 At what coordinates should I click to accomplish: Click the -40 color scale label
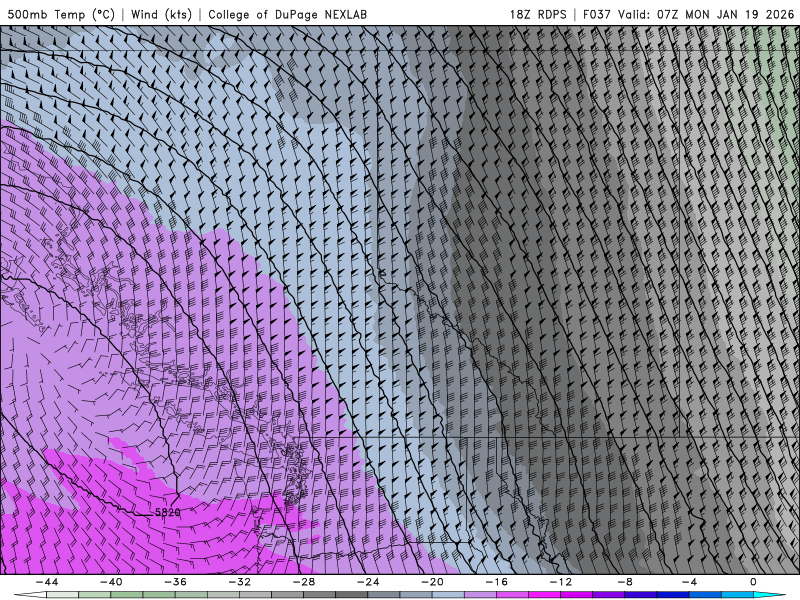(x=111, y=582)
